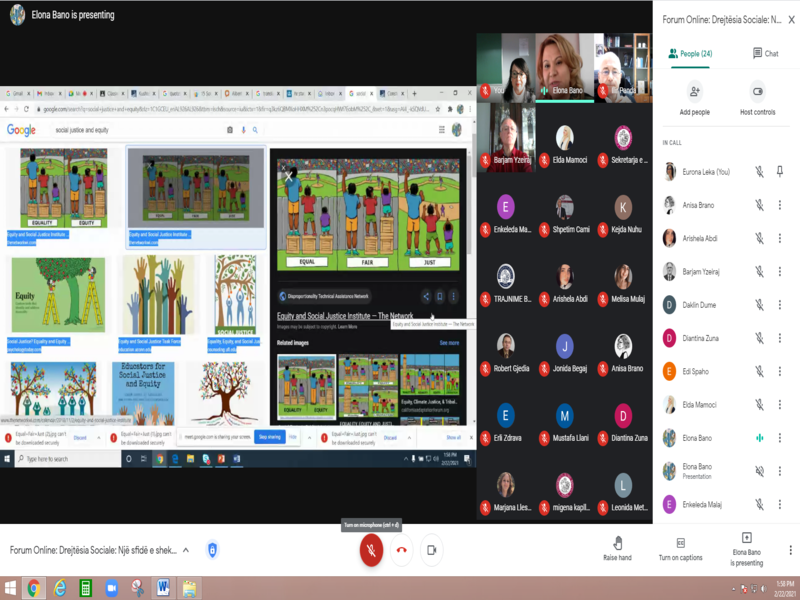Screen dimensions: 800x600
Task: Click Elona Bano's video tile
Action: (564, 68)
